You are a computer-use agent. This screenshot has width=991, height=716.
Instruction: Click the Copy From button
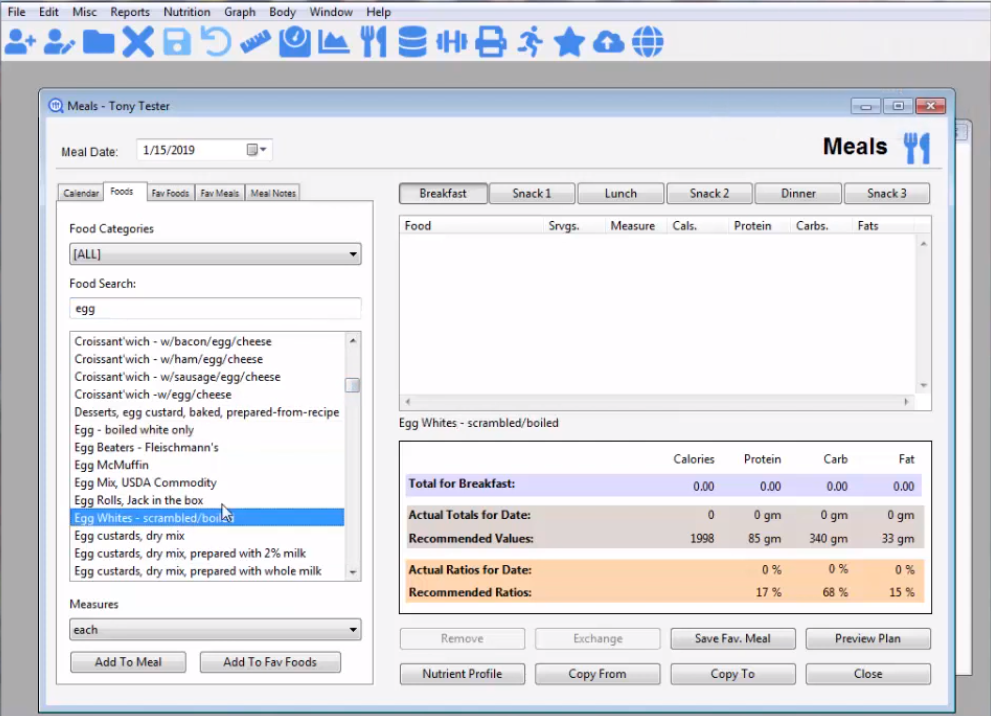click(x=597, y=674)
